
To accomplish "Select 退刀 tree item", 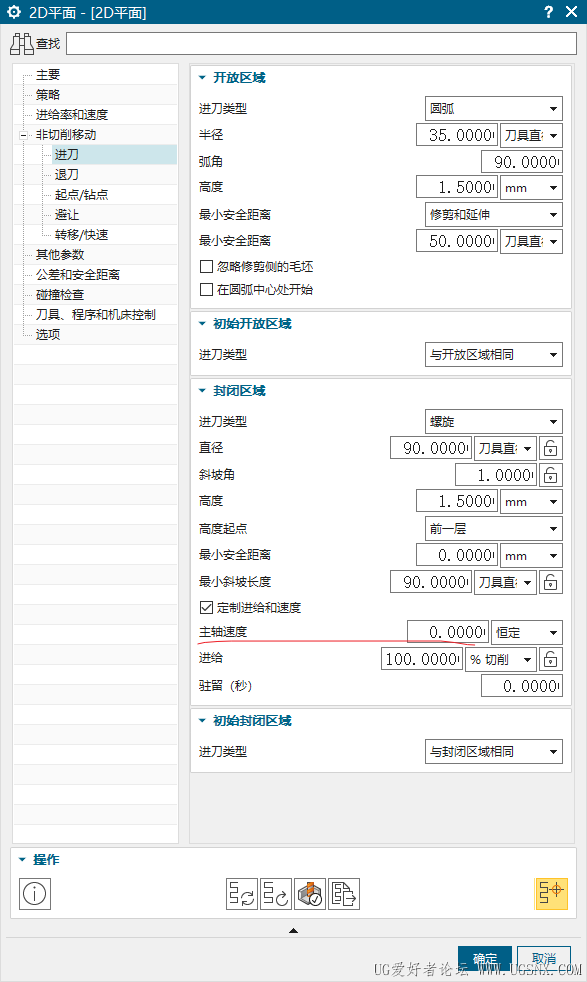I will (66, 175).
